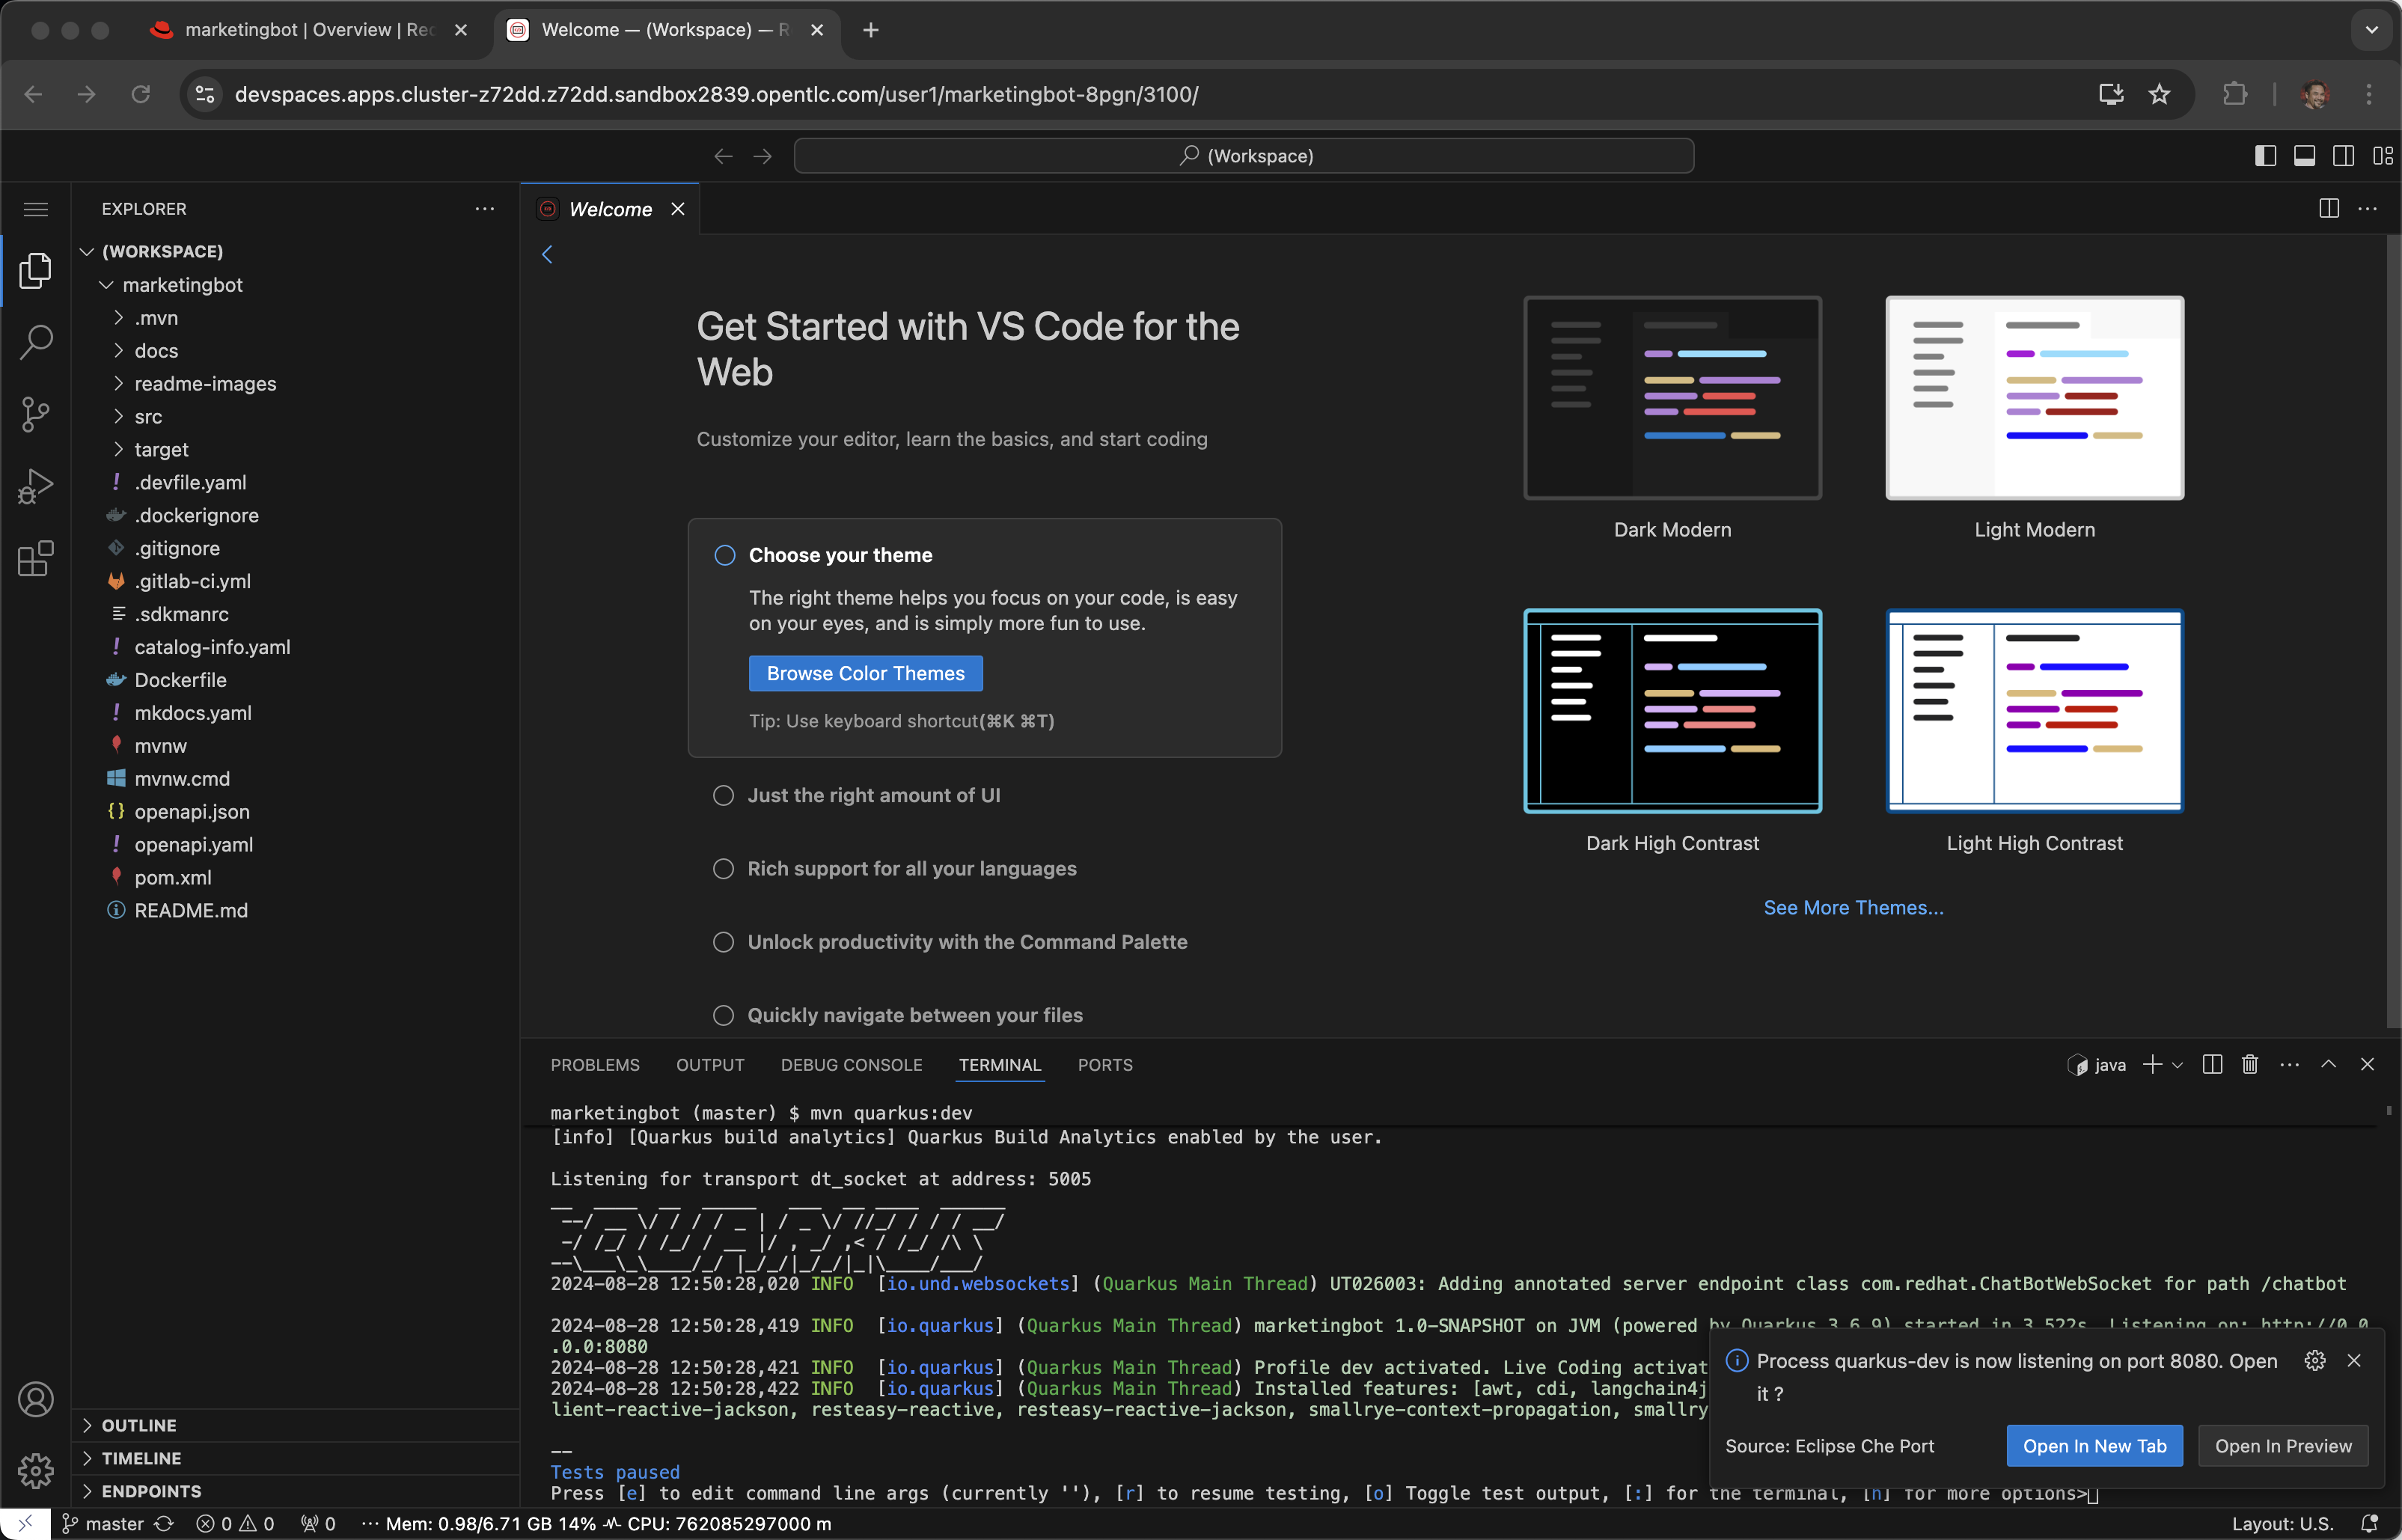Expand the OUTLINE section
This screenshot has width=2402, height=1540.
click(x=138, y=1425)
